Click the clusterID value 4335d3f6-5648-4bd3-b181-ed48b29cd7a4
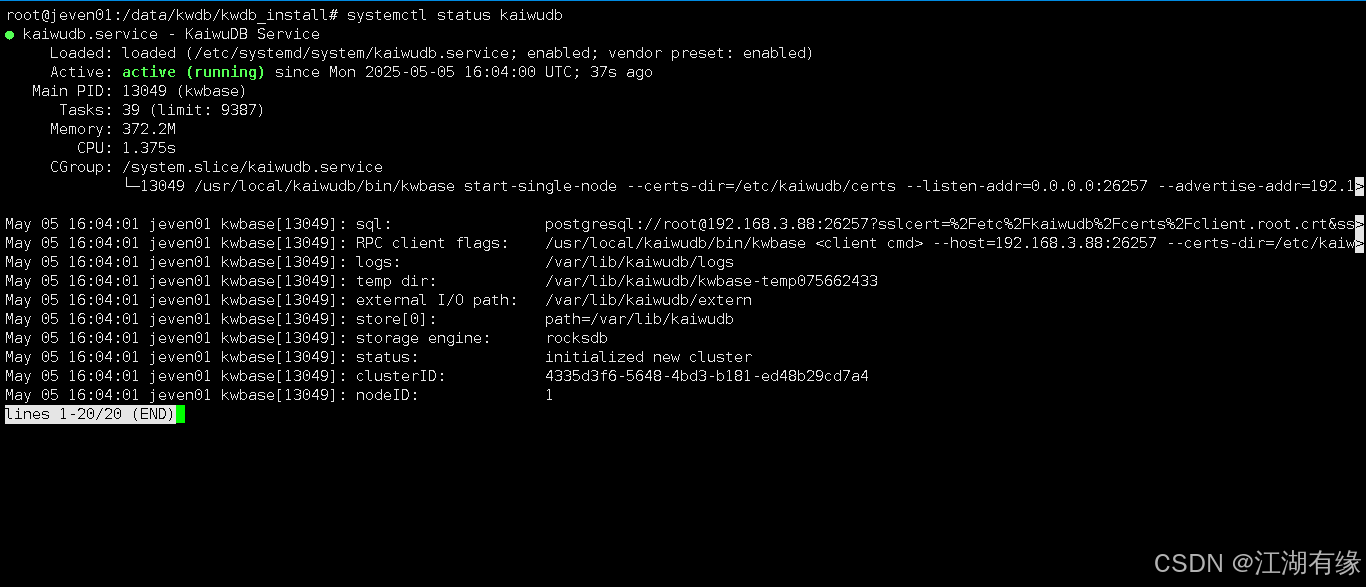Screen dimensions: 1366x587 tap(706, 376)
